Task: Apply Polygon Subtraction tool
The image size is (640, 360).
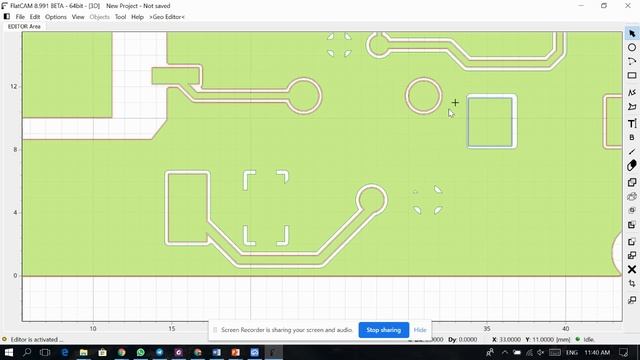Action: pos(632,224)
